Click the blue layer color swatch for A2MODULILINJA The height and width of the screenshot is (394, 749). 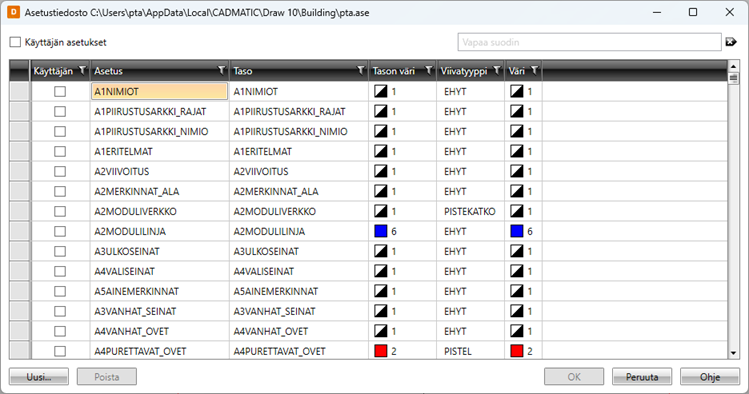[x=381, y=232]
